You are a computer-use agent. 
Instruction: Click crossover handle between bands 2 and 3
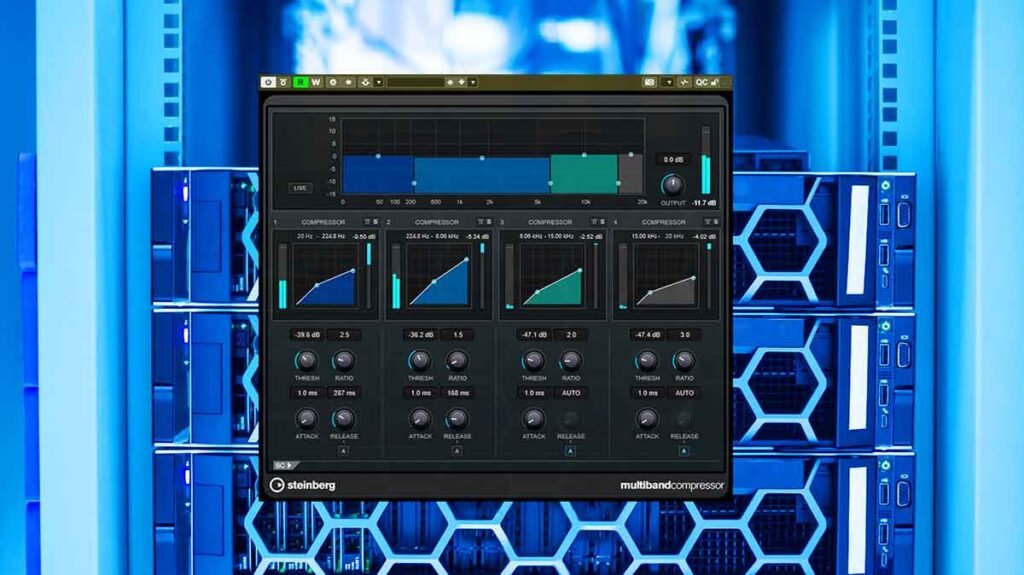click(x=551, y=184)
